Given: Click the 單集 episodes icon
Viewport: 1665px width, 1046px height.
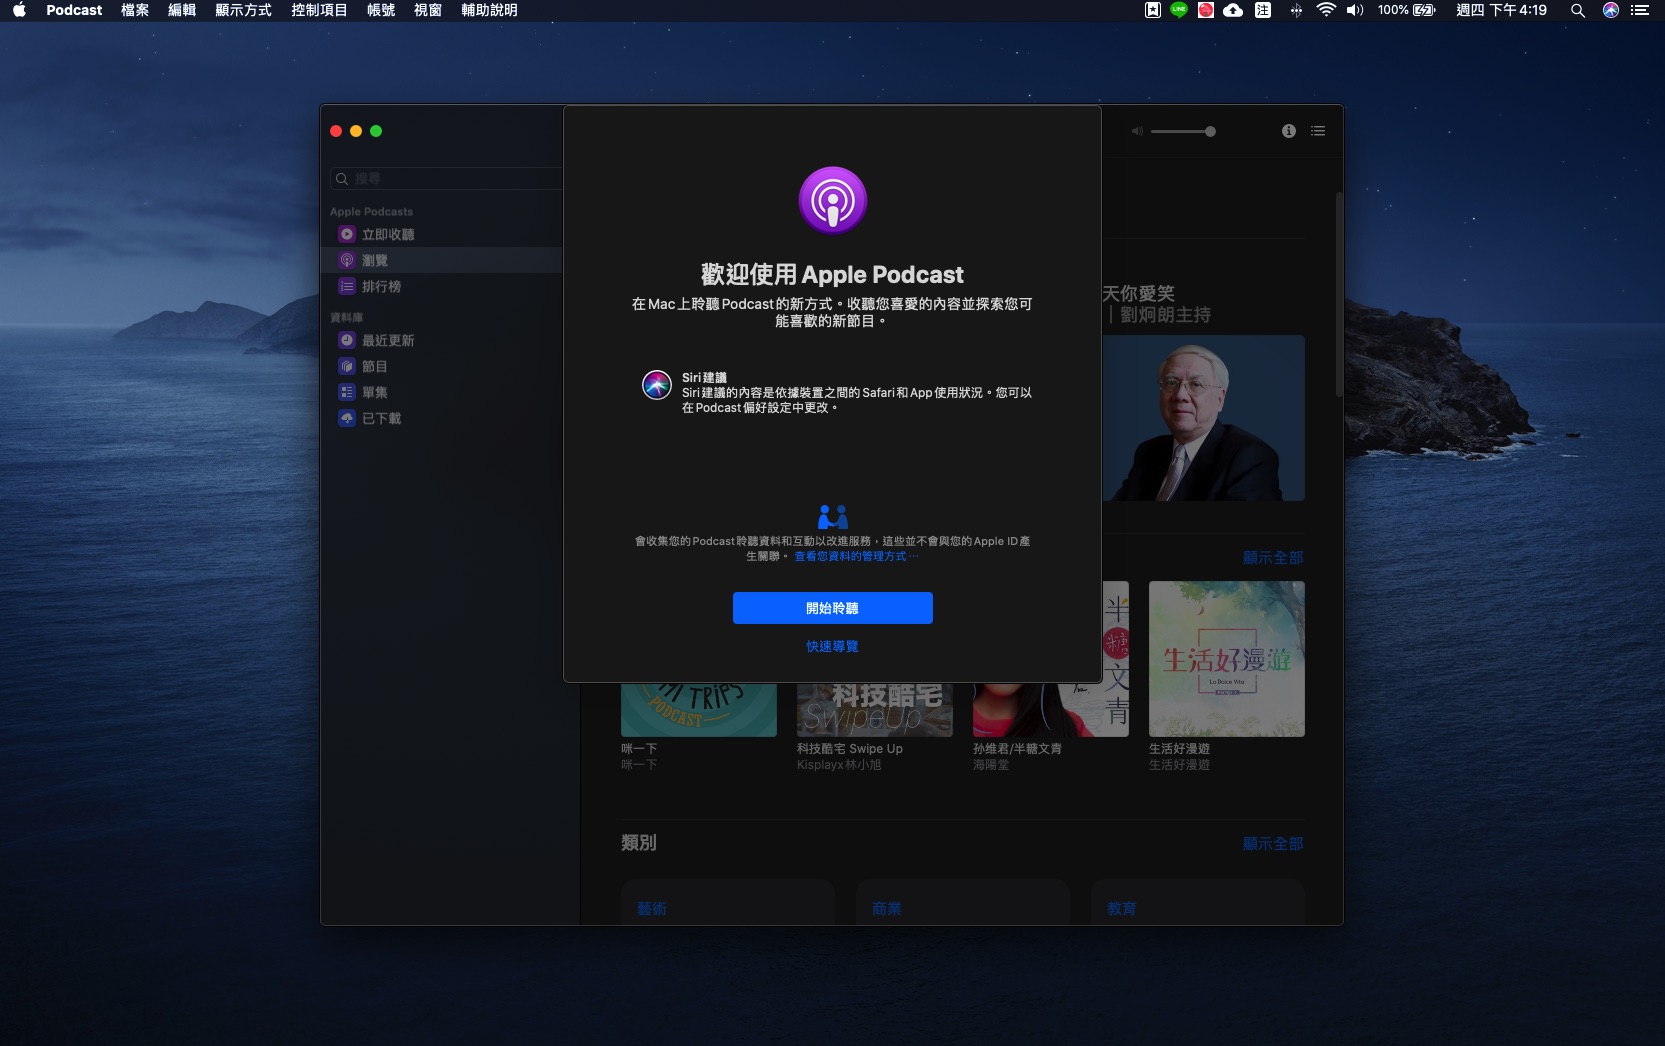Looking at the screenshot, I should [x=347, y=392].
